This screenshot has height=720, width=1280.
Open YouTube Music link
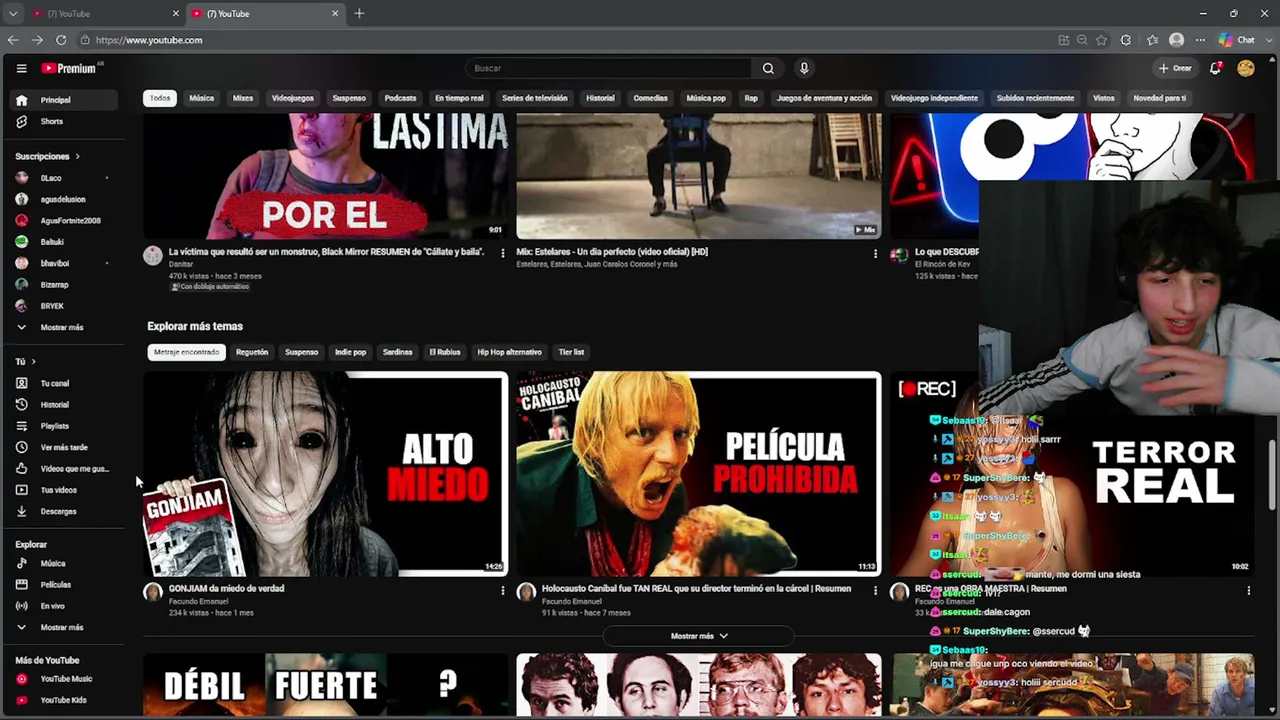coord(65,679)
